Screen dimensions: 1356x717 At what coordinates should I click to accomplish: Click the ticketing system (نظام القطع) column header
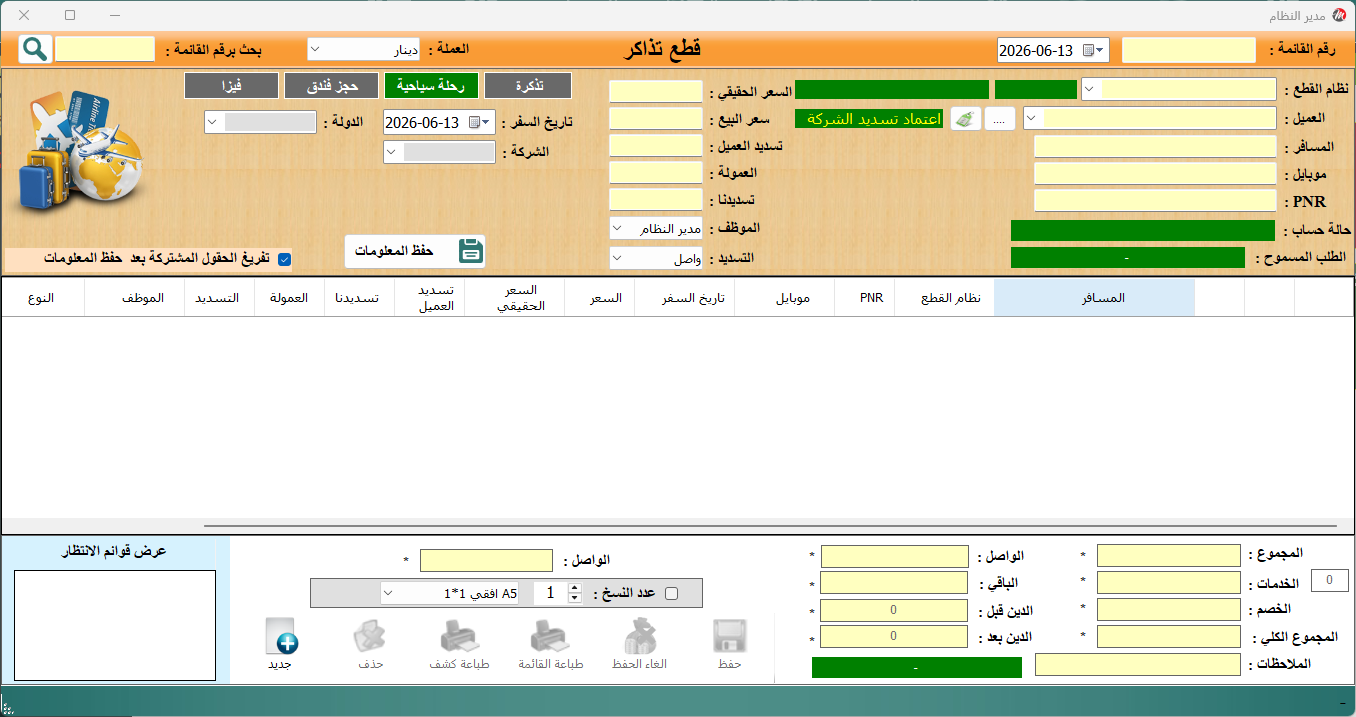click(x=944, y=298)
